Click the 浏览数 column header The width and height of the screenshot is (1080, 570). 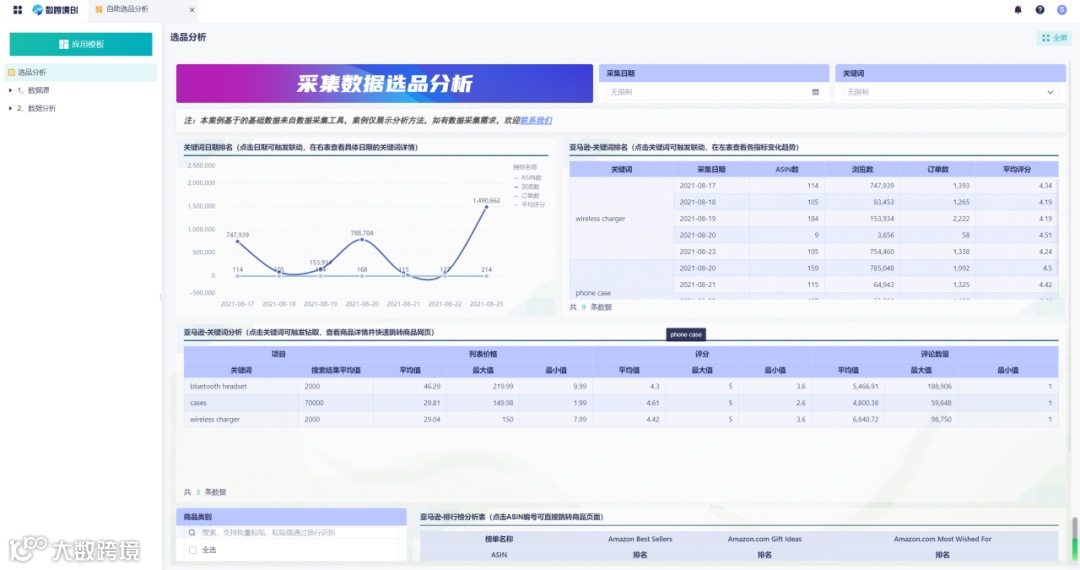[862, 169]
